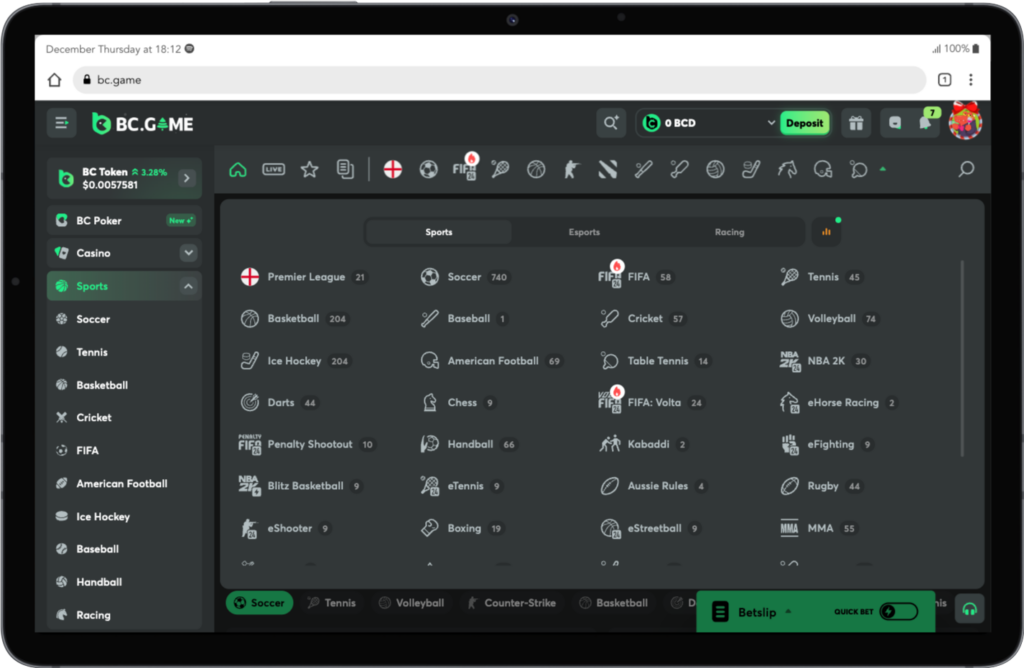This screenshot has height=668, width=1024.
Task: Open favorites via the star icon
Action: [x=310, y=170]
